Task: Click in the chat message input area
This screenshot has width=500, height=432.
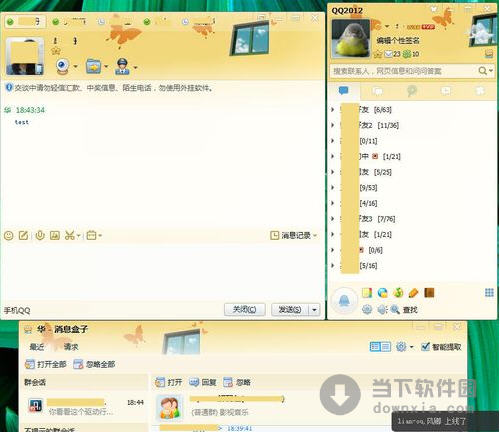Action: [x=162, y=272]
